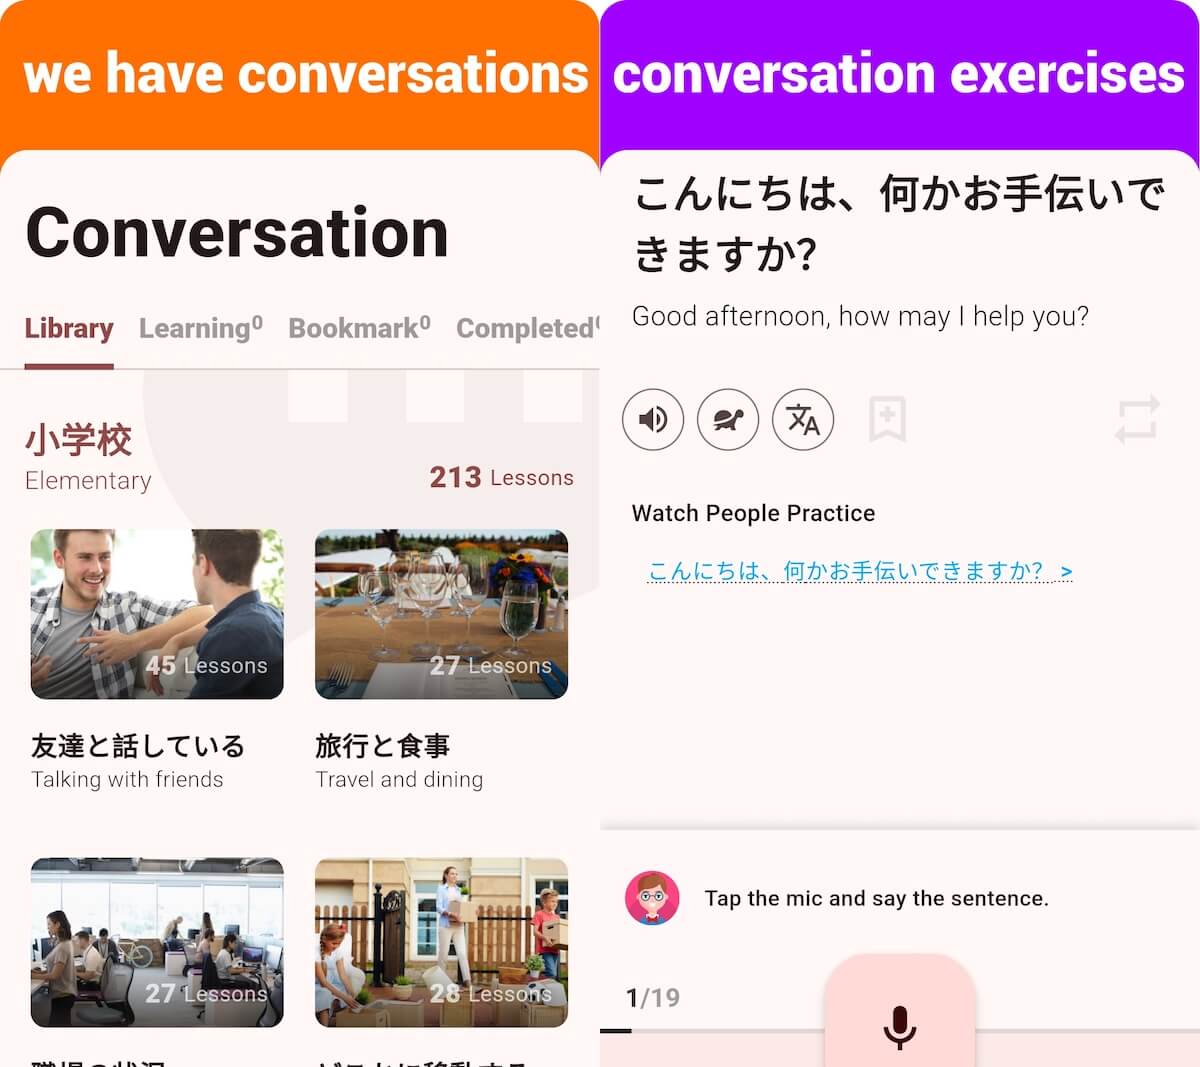Open the Completed tab

pyautogui.click(x=528, y=328)
